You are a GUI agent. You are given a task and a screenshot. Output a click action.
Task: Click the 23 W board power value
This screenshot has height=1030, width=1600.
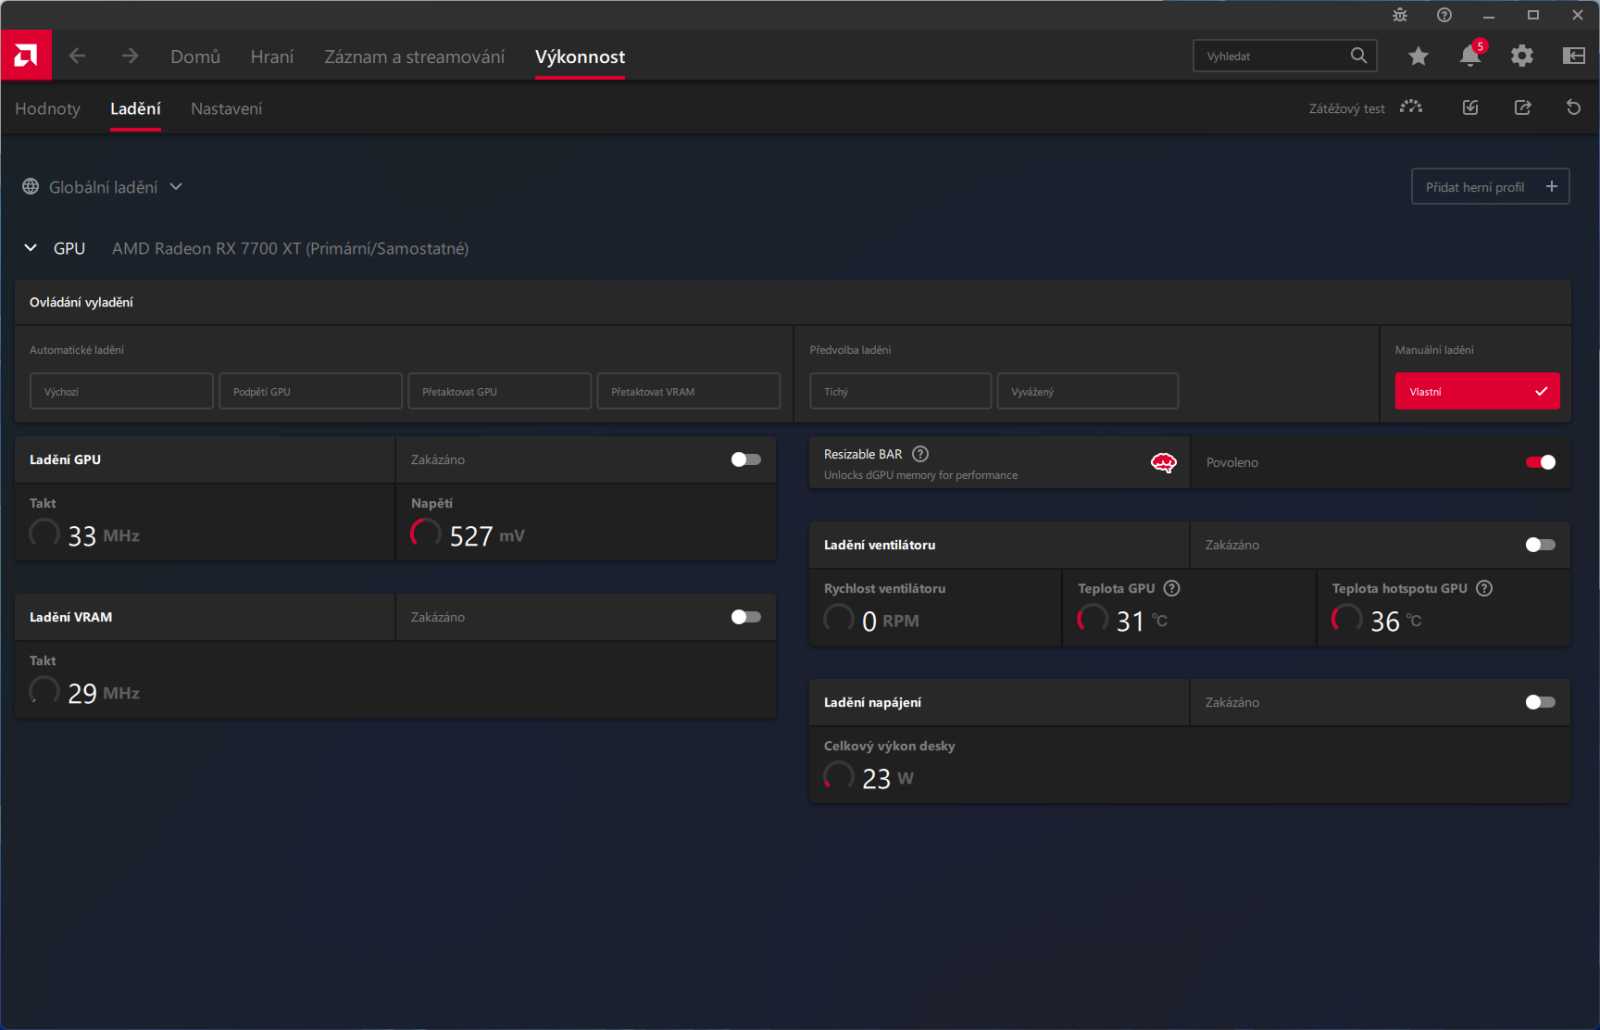[887, 778]
